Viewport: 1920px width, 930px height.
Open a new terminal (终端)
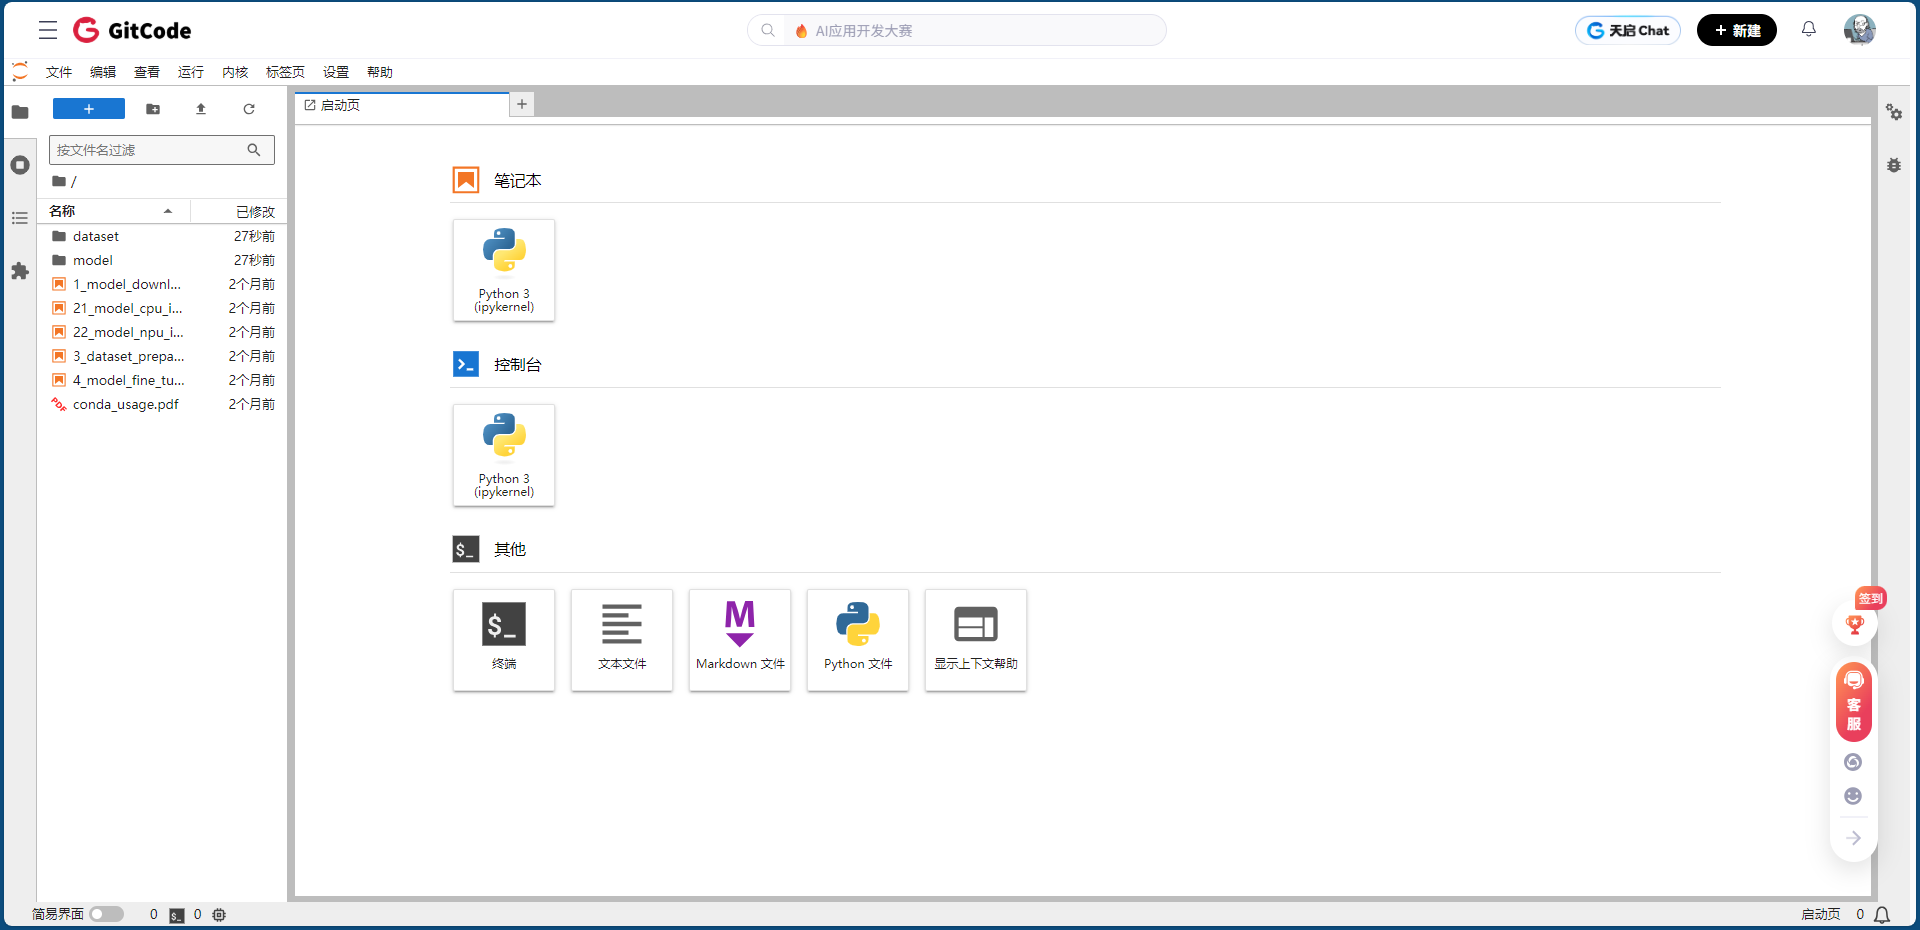point(504,640)
